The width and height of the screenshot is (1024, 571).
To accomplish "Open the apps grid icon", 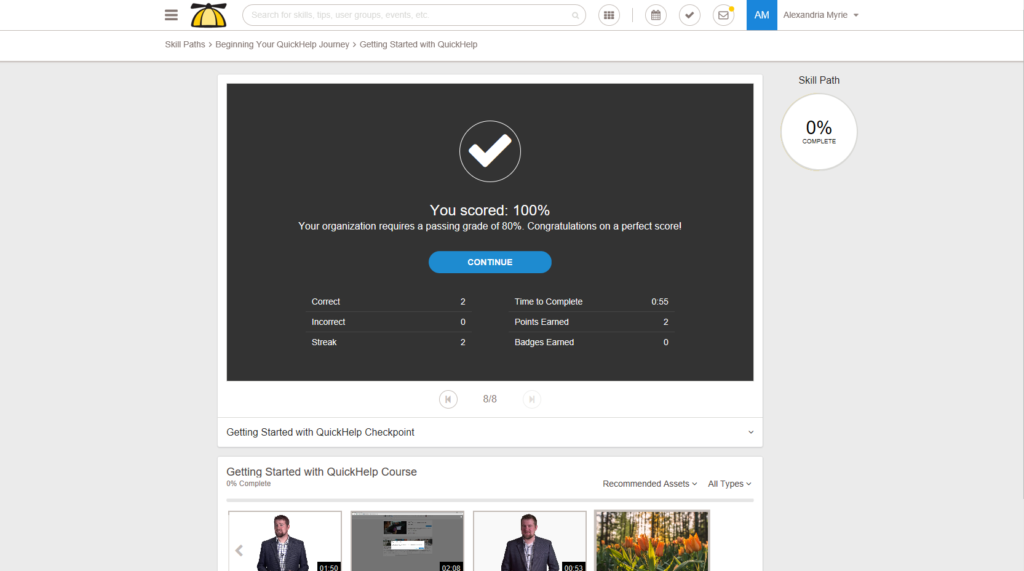I will (x=609, y=15).
